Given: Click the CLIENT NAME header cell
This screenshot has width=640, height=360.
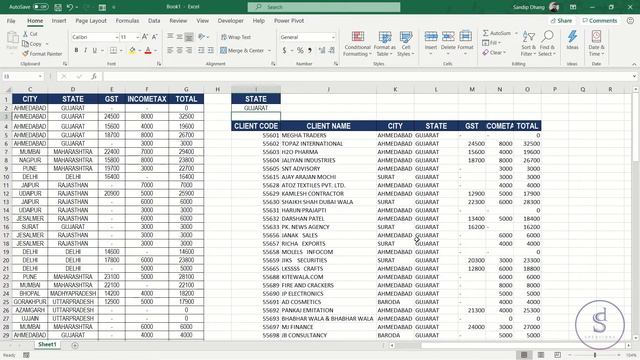Looking at the screenshot, I should point(328,126).
